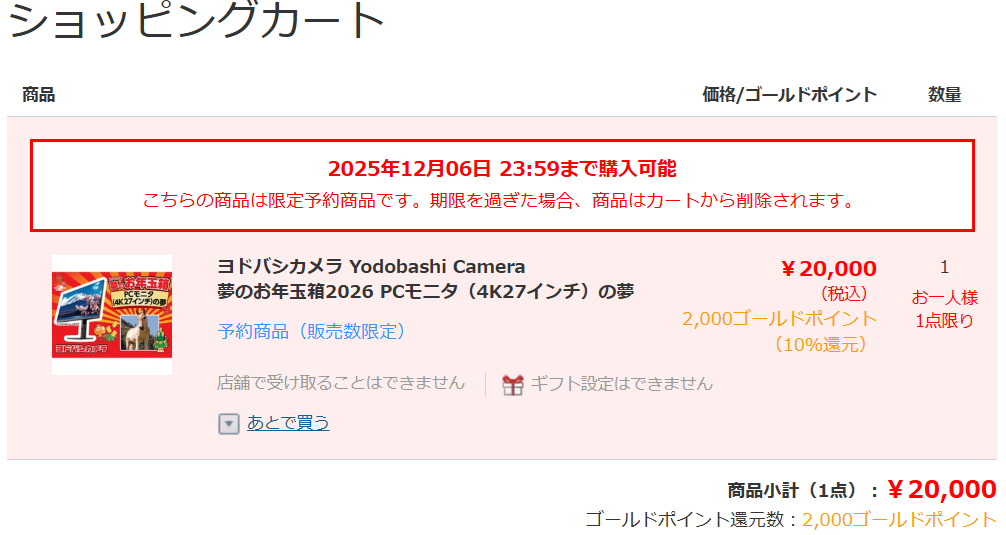Viewport: 1006px width, 535px height.
Task: Open product title 夢のお年玉箱2026 PCモニタ
Action: (x=425, y=292)
